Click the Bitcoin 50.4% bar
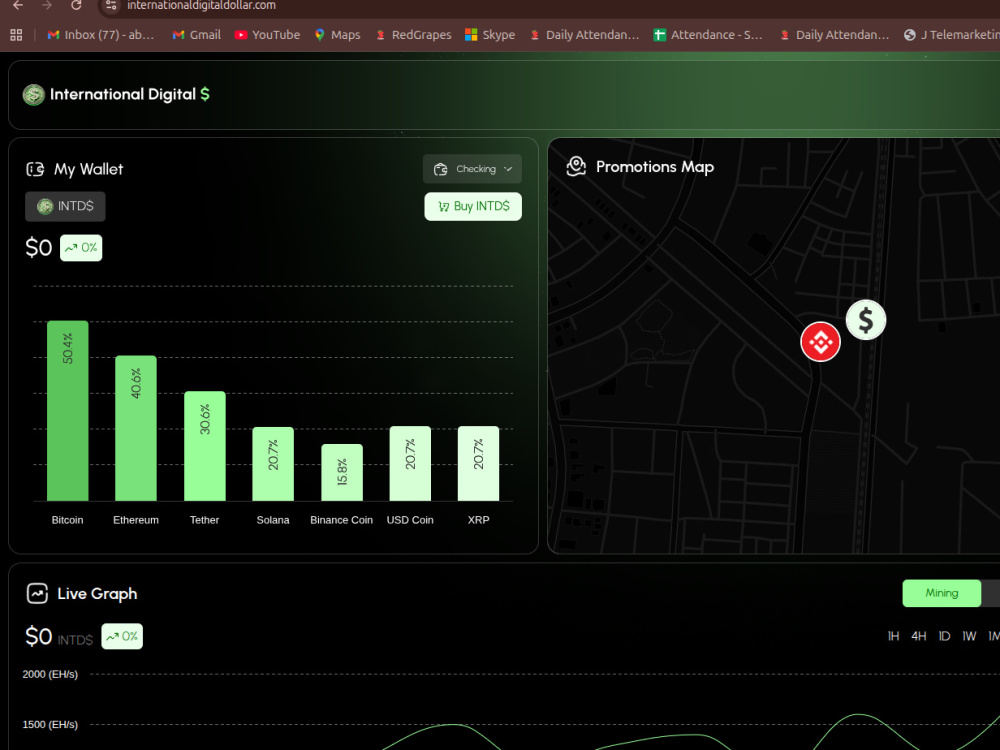Screen dimensions: 1000x750 point(68,411)
